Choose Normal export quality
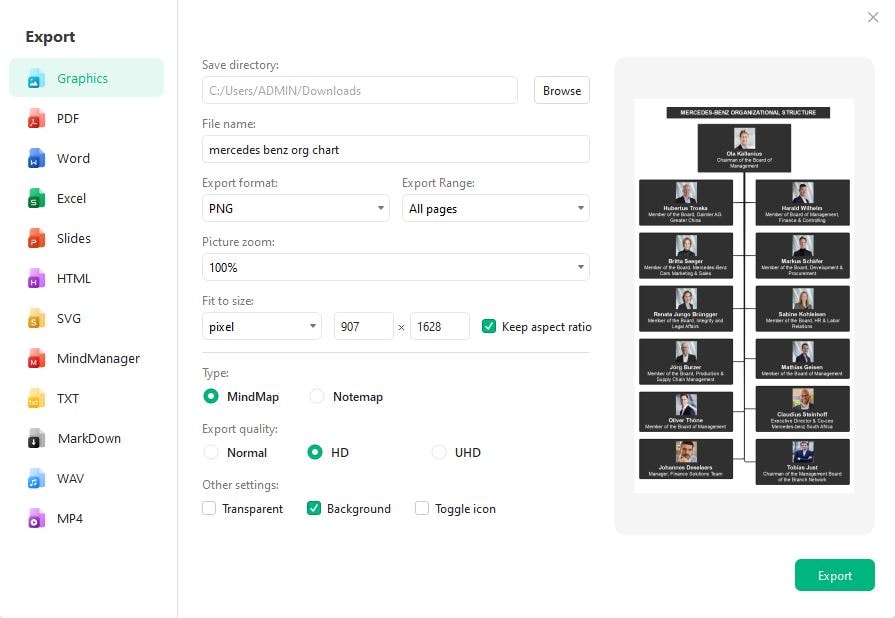 (x=211, y=452)
